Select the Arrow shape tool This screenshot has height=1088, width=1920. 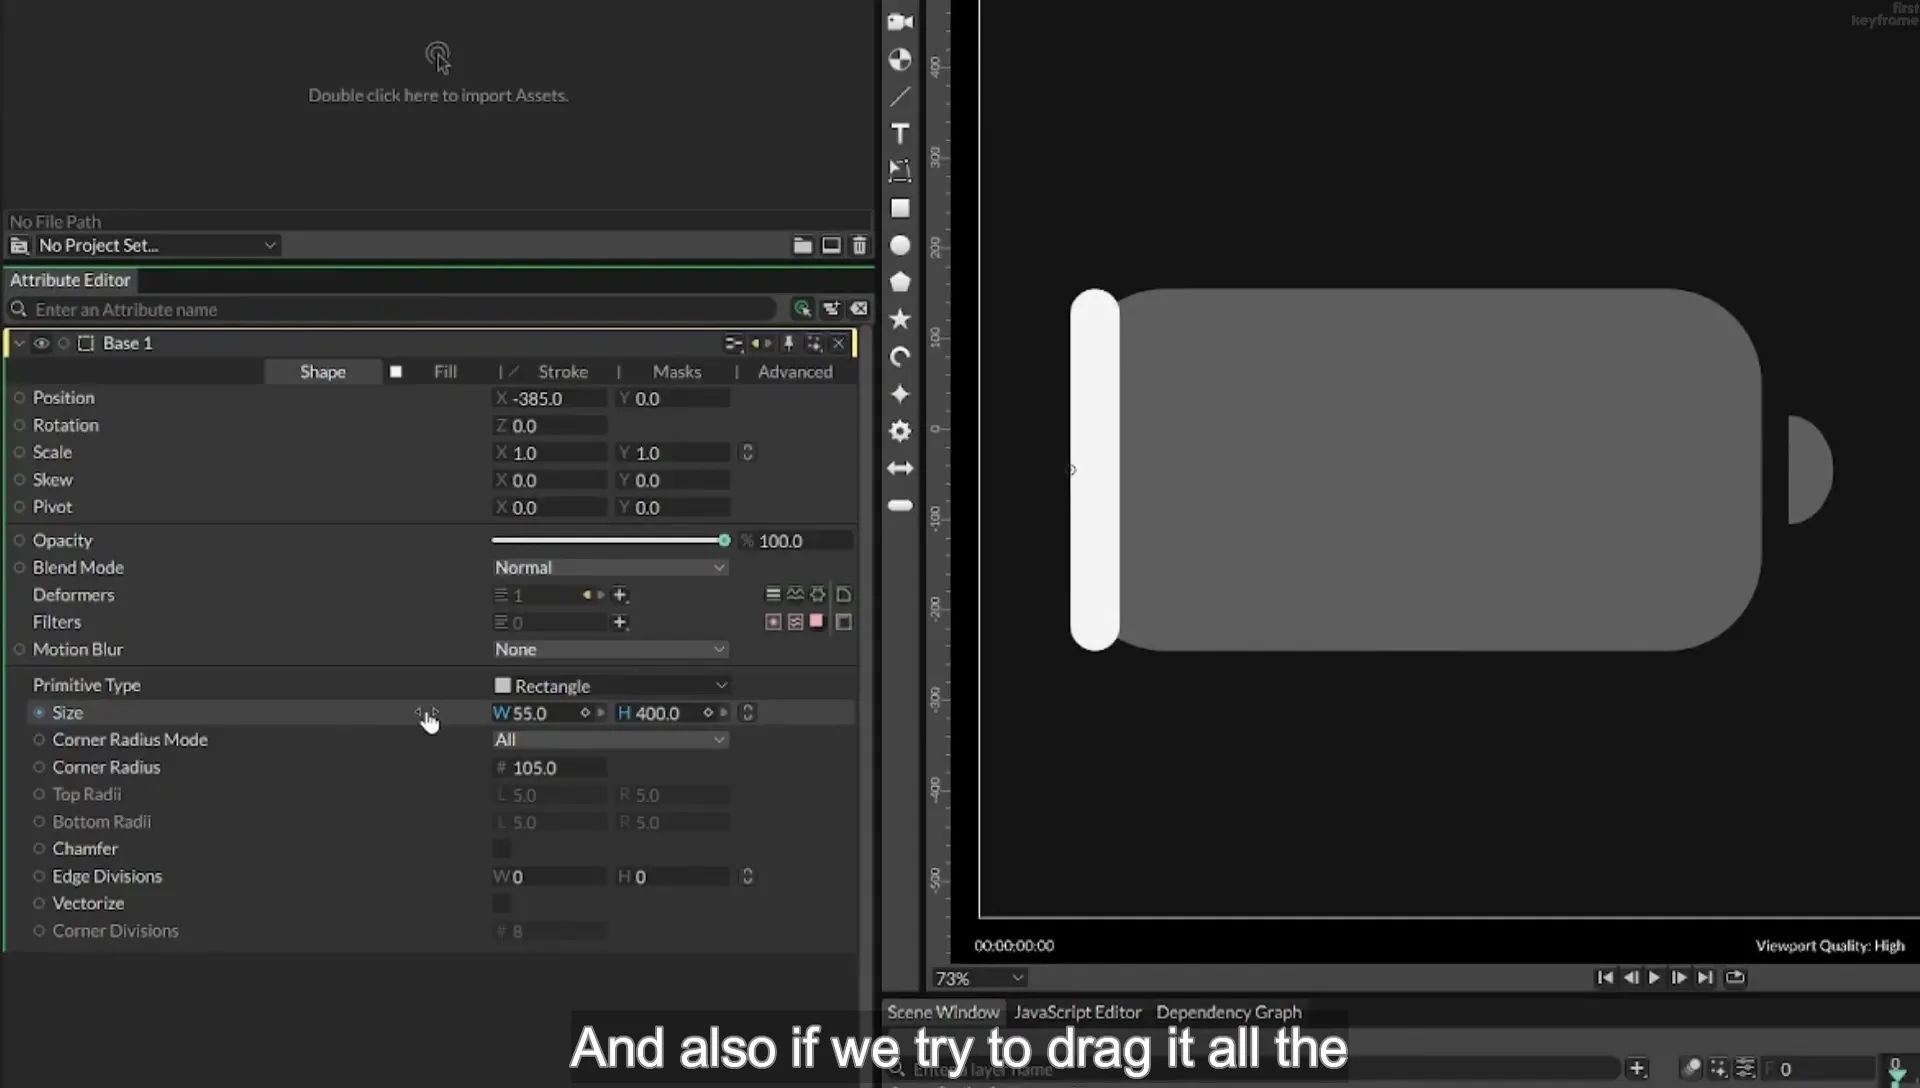click(900, 468)
